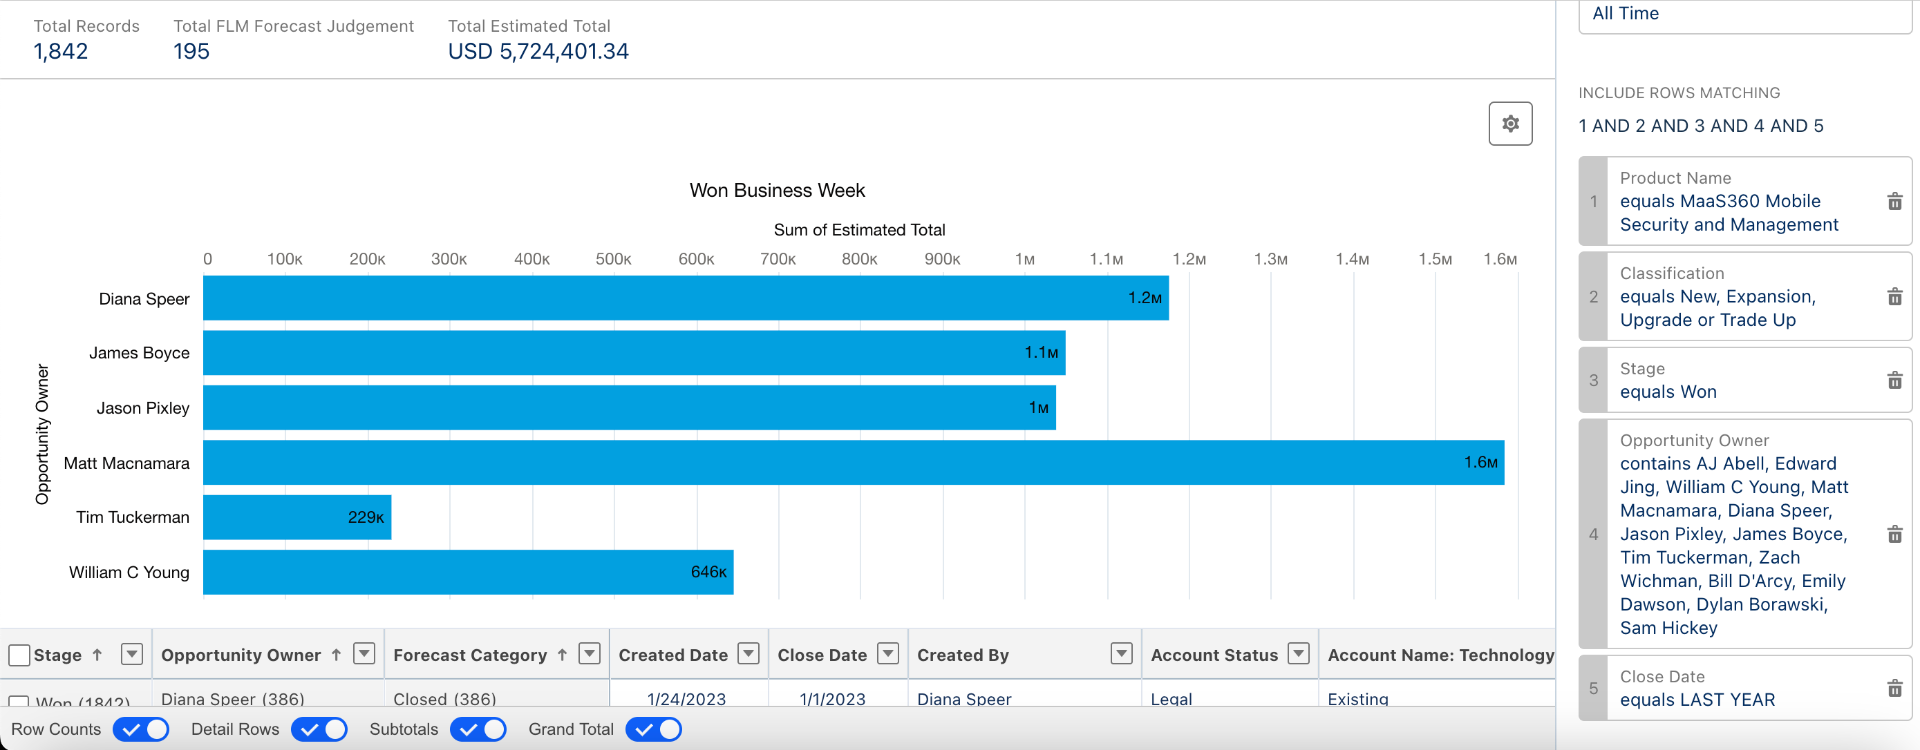Open Stage column dropdown menu
This screenshot has width=1920, height=750.
pyautogui.click(x=131, y=654)
